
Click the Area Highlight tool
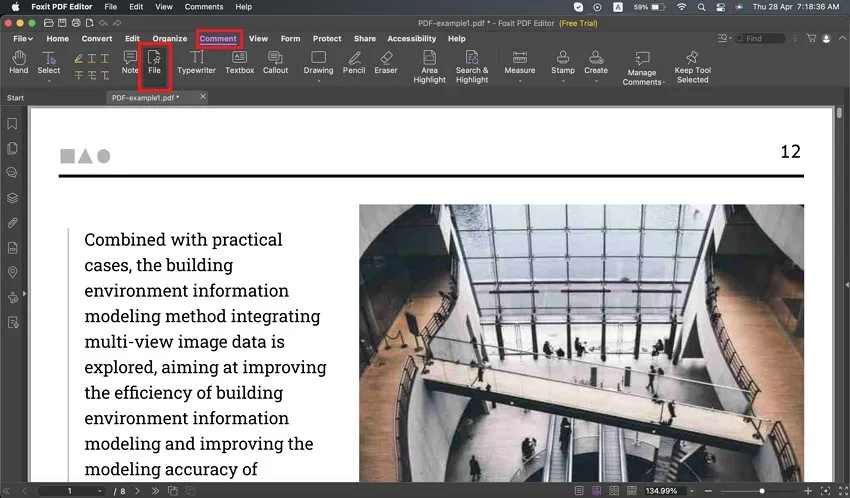[x=429, y=66]
